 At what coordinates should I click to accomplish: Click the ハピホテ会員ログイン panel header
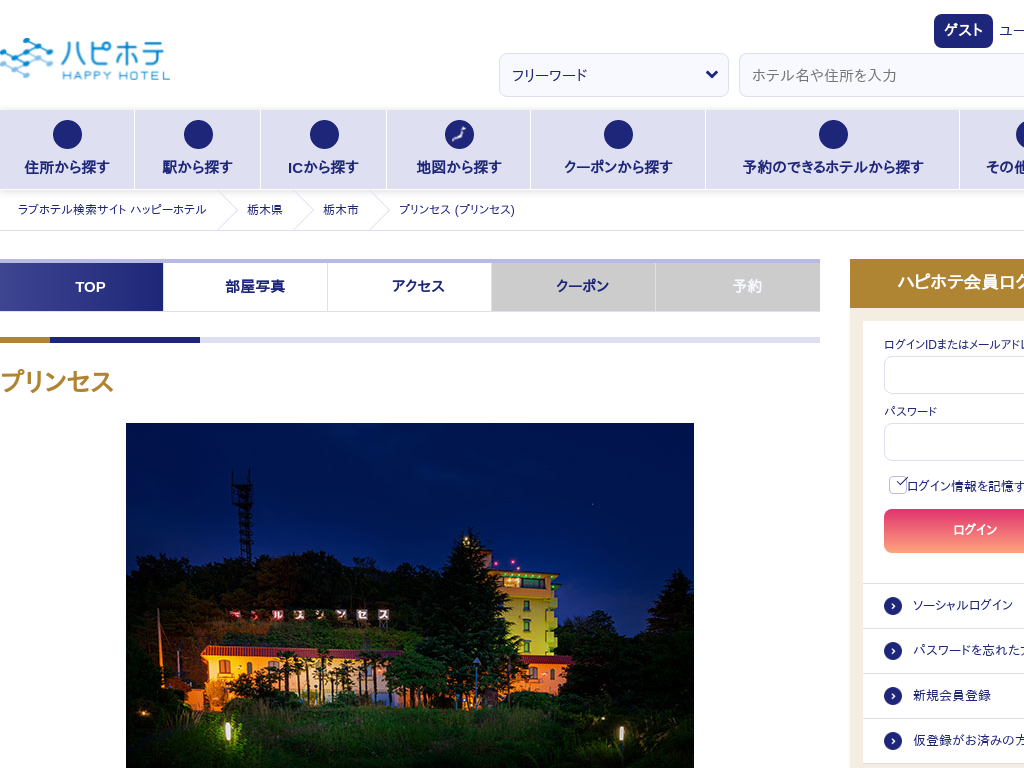point(937,283)
